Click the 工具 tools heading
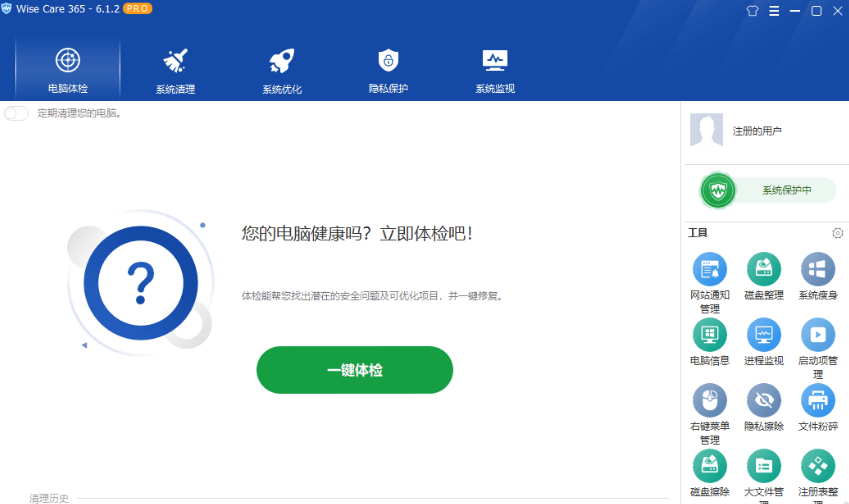 (x=697, y=233)
